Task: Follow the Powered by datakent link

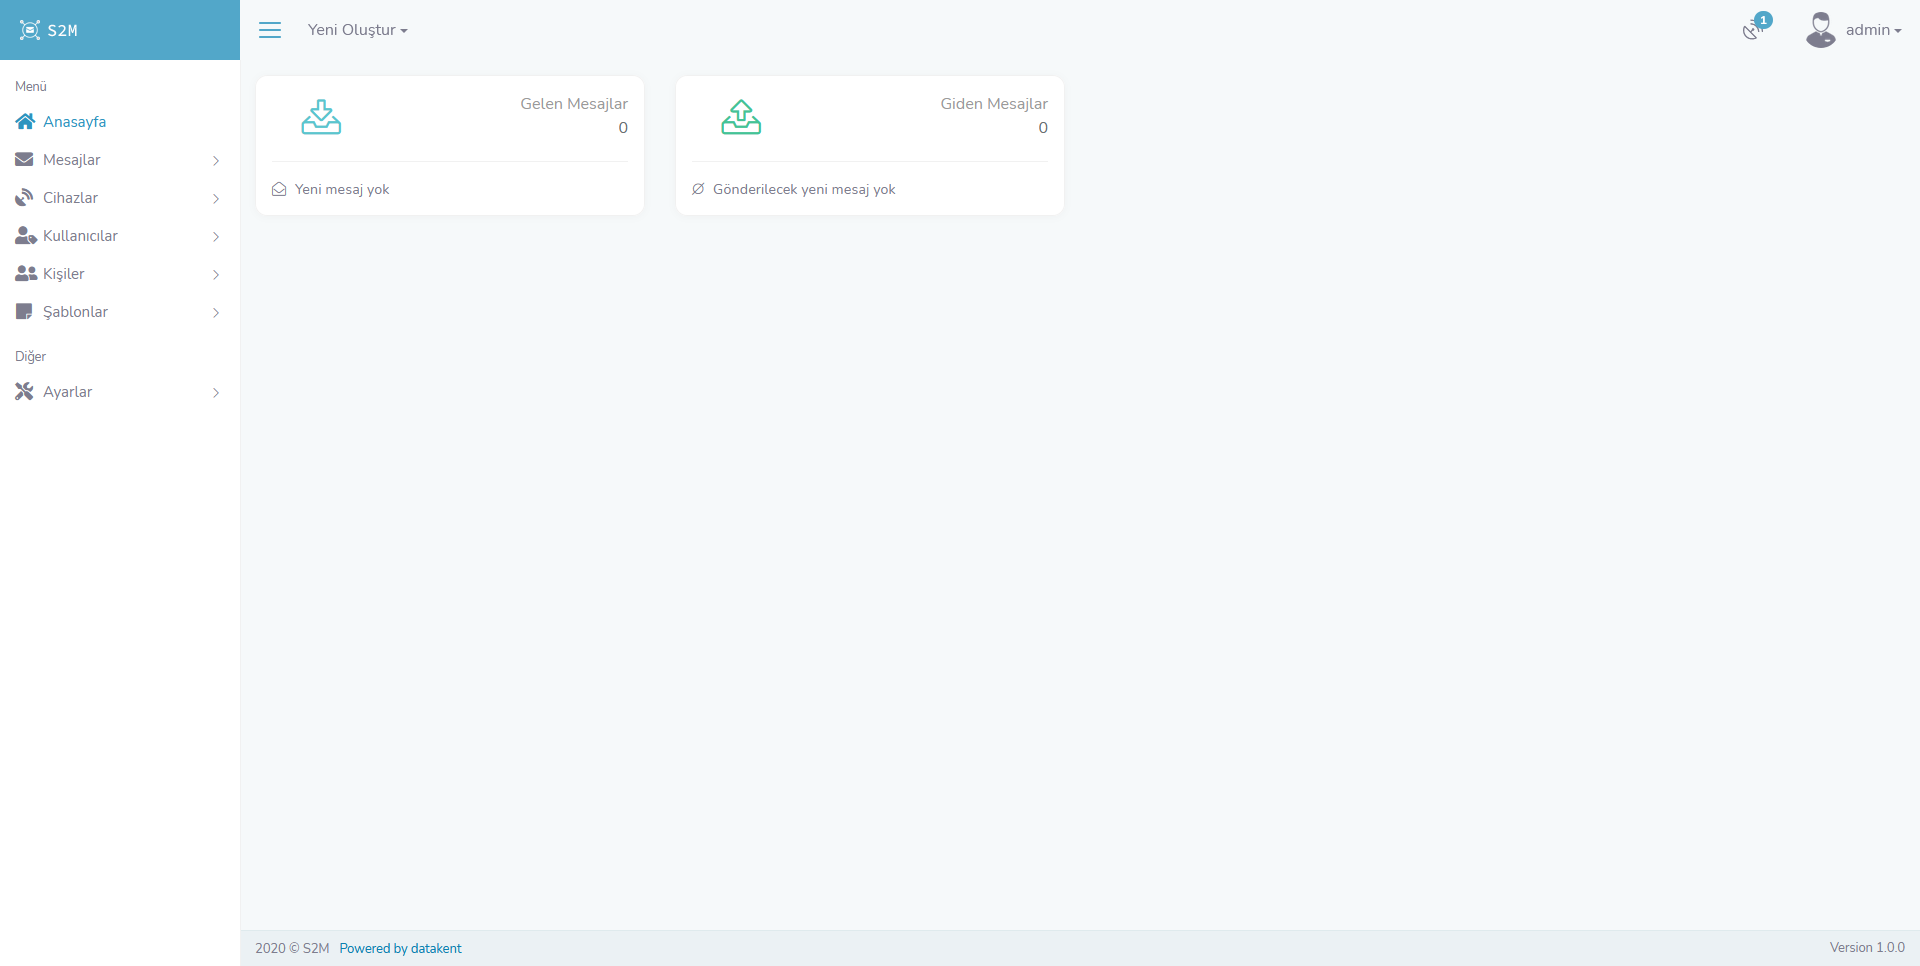Action: (x=400, y=948)
